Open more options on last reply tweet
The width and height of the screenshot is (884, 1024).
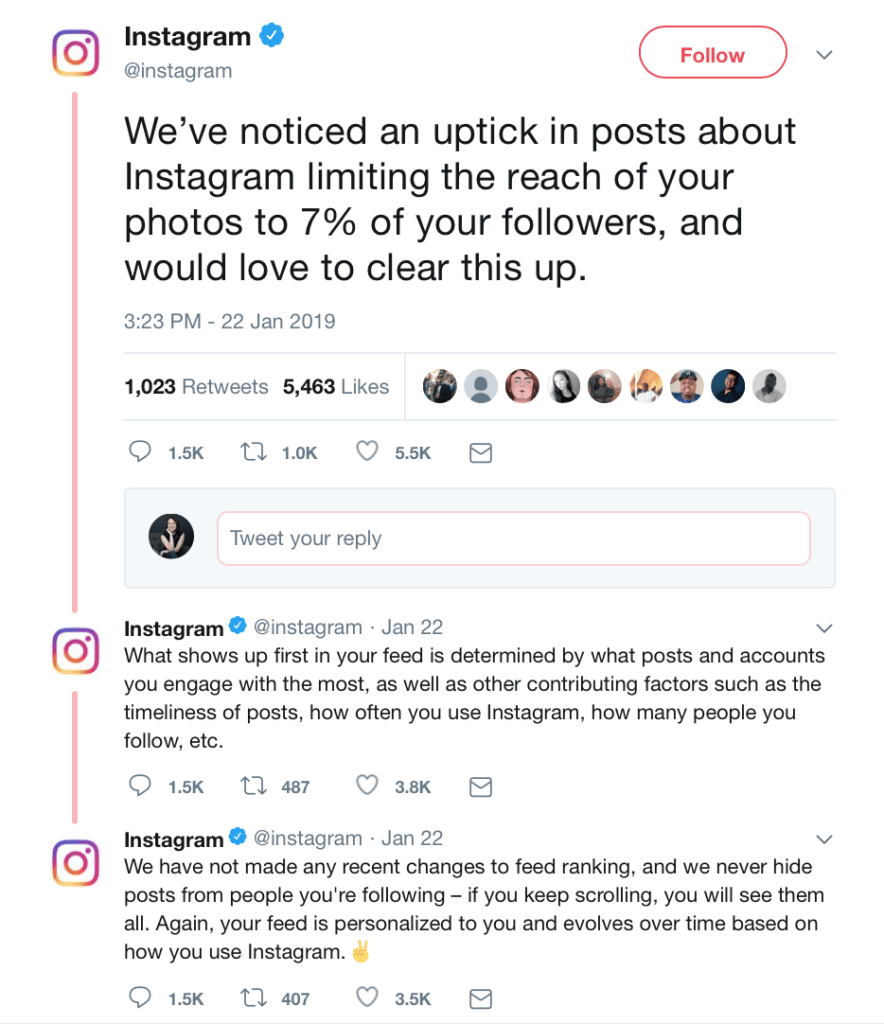(x=824, y=839)
